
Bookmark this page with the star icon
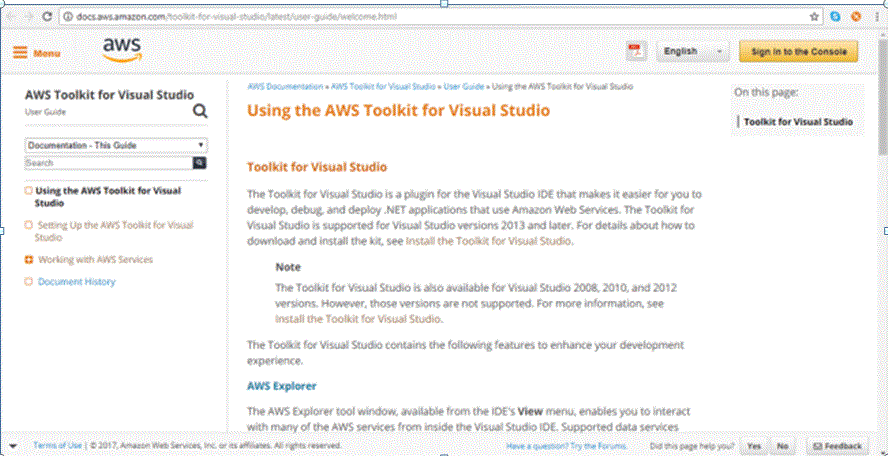(x=814, y=16)
